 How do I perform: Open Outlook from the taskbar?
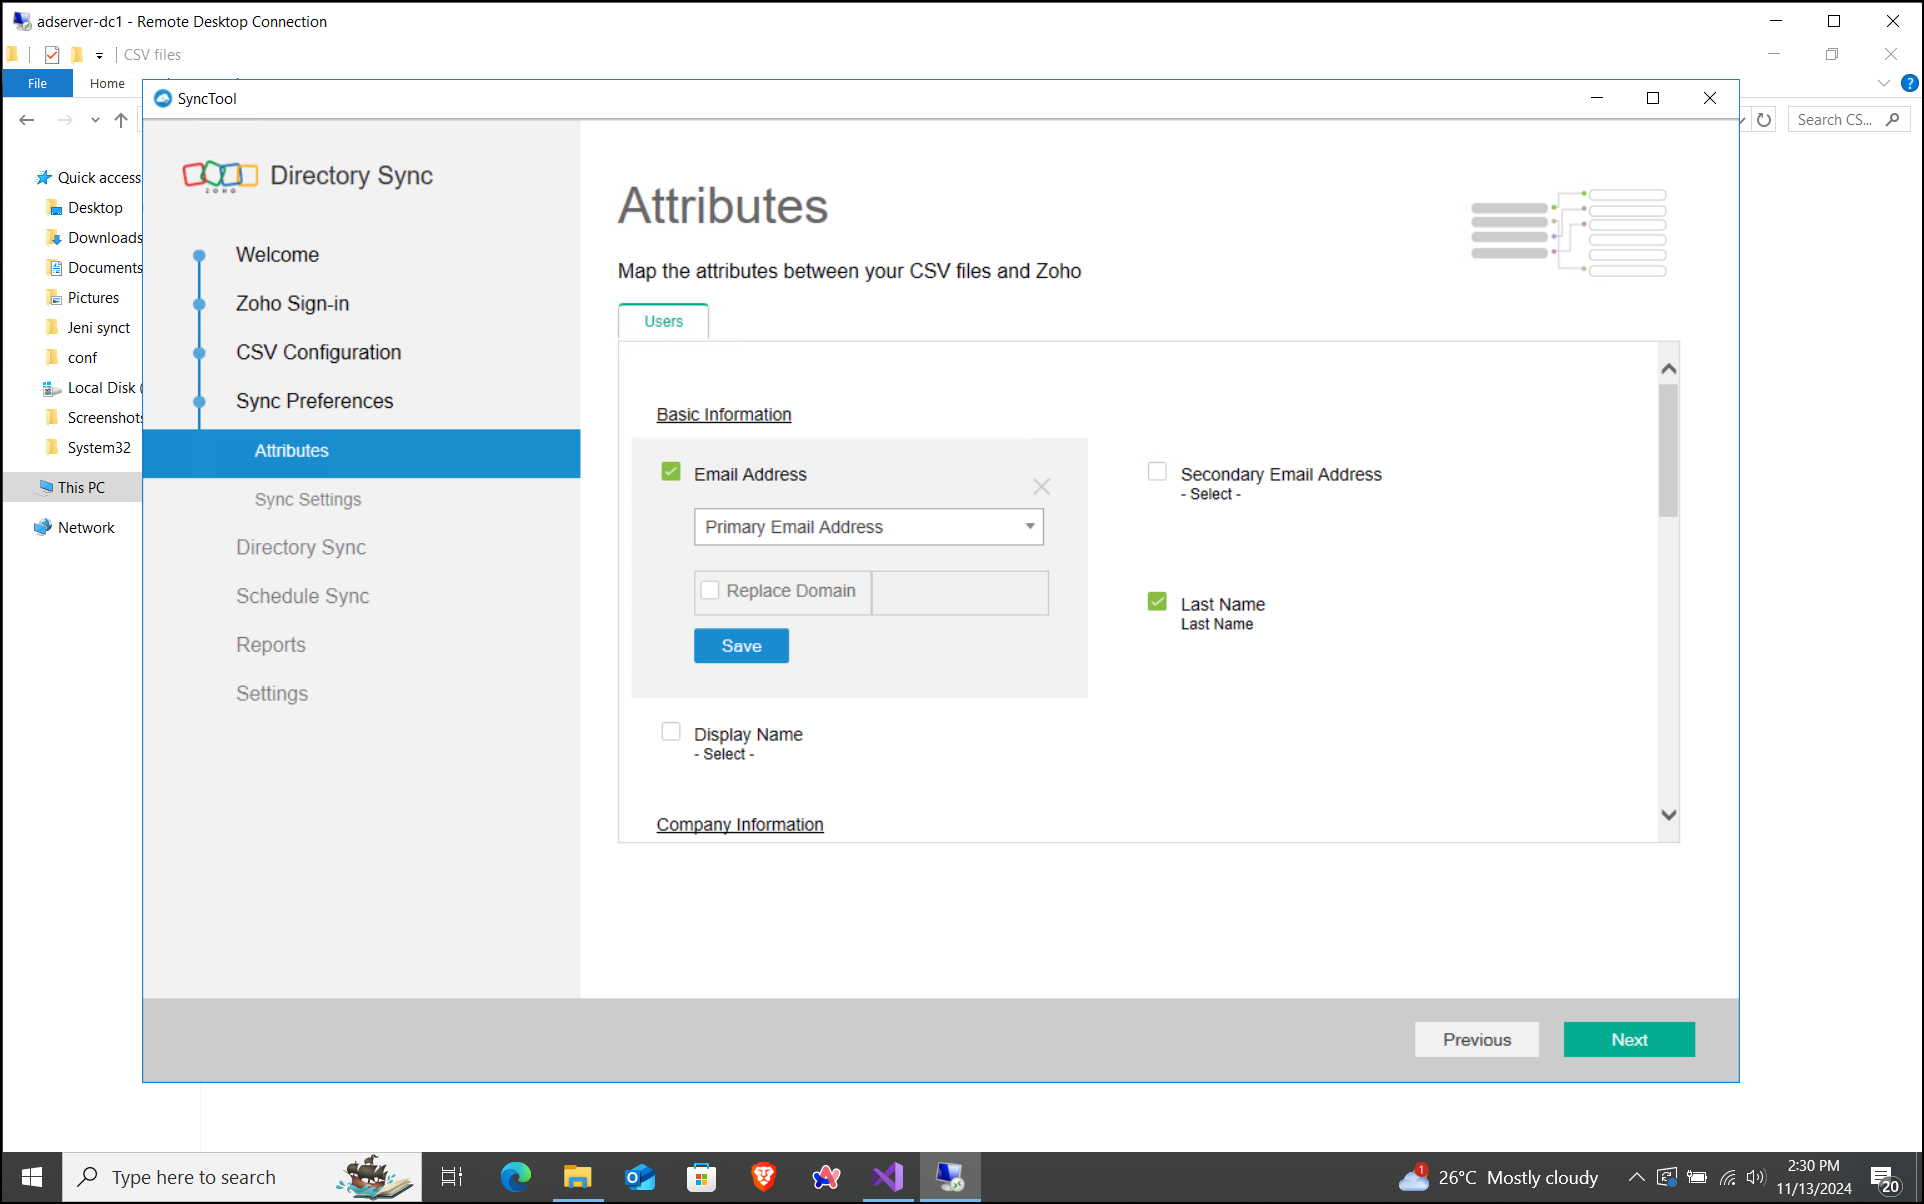coord(639,1177)
